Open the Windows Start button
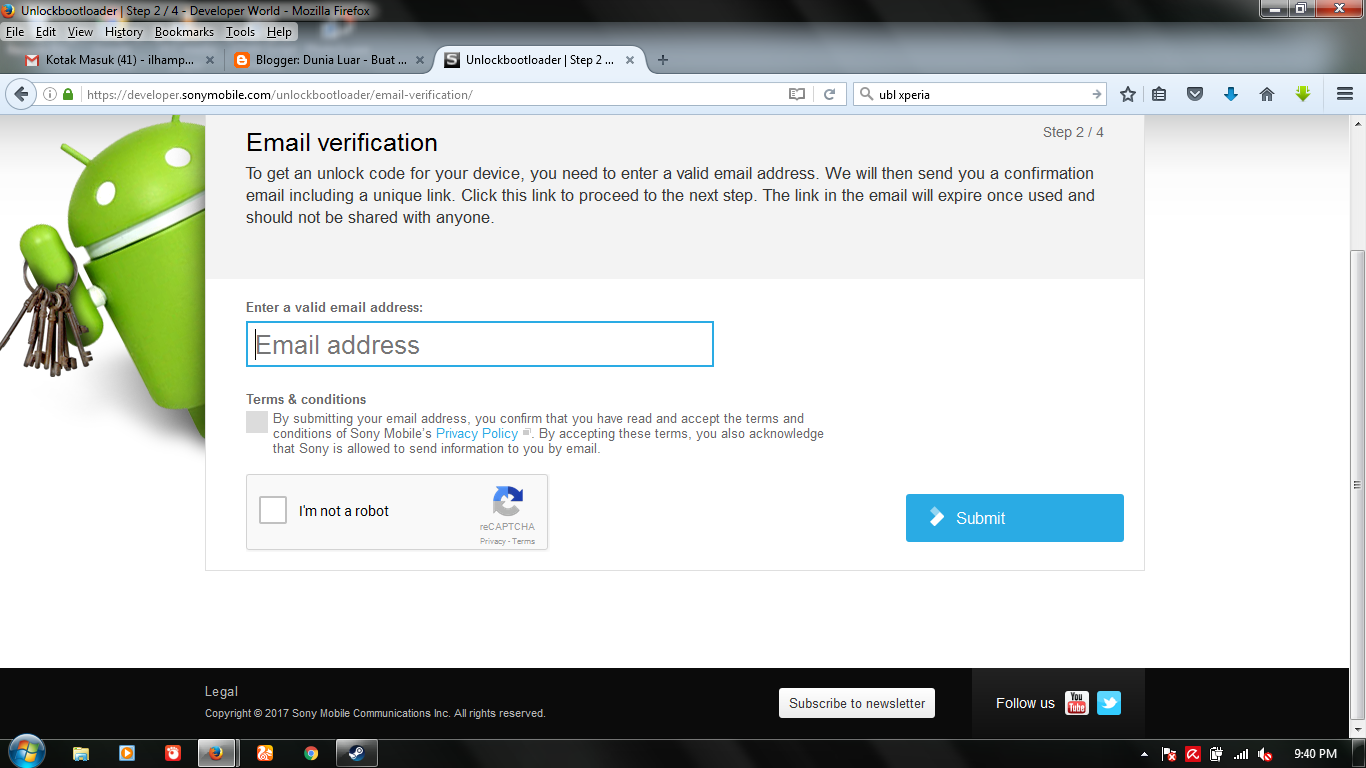The image size is (1366, 768). click(x=26, y=753)
